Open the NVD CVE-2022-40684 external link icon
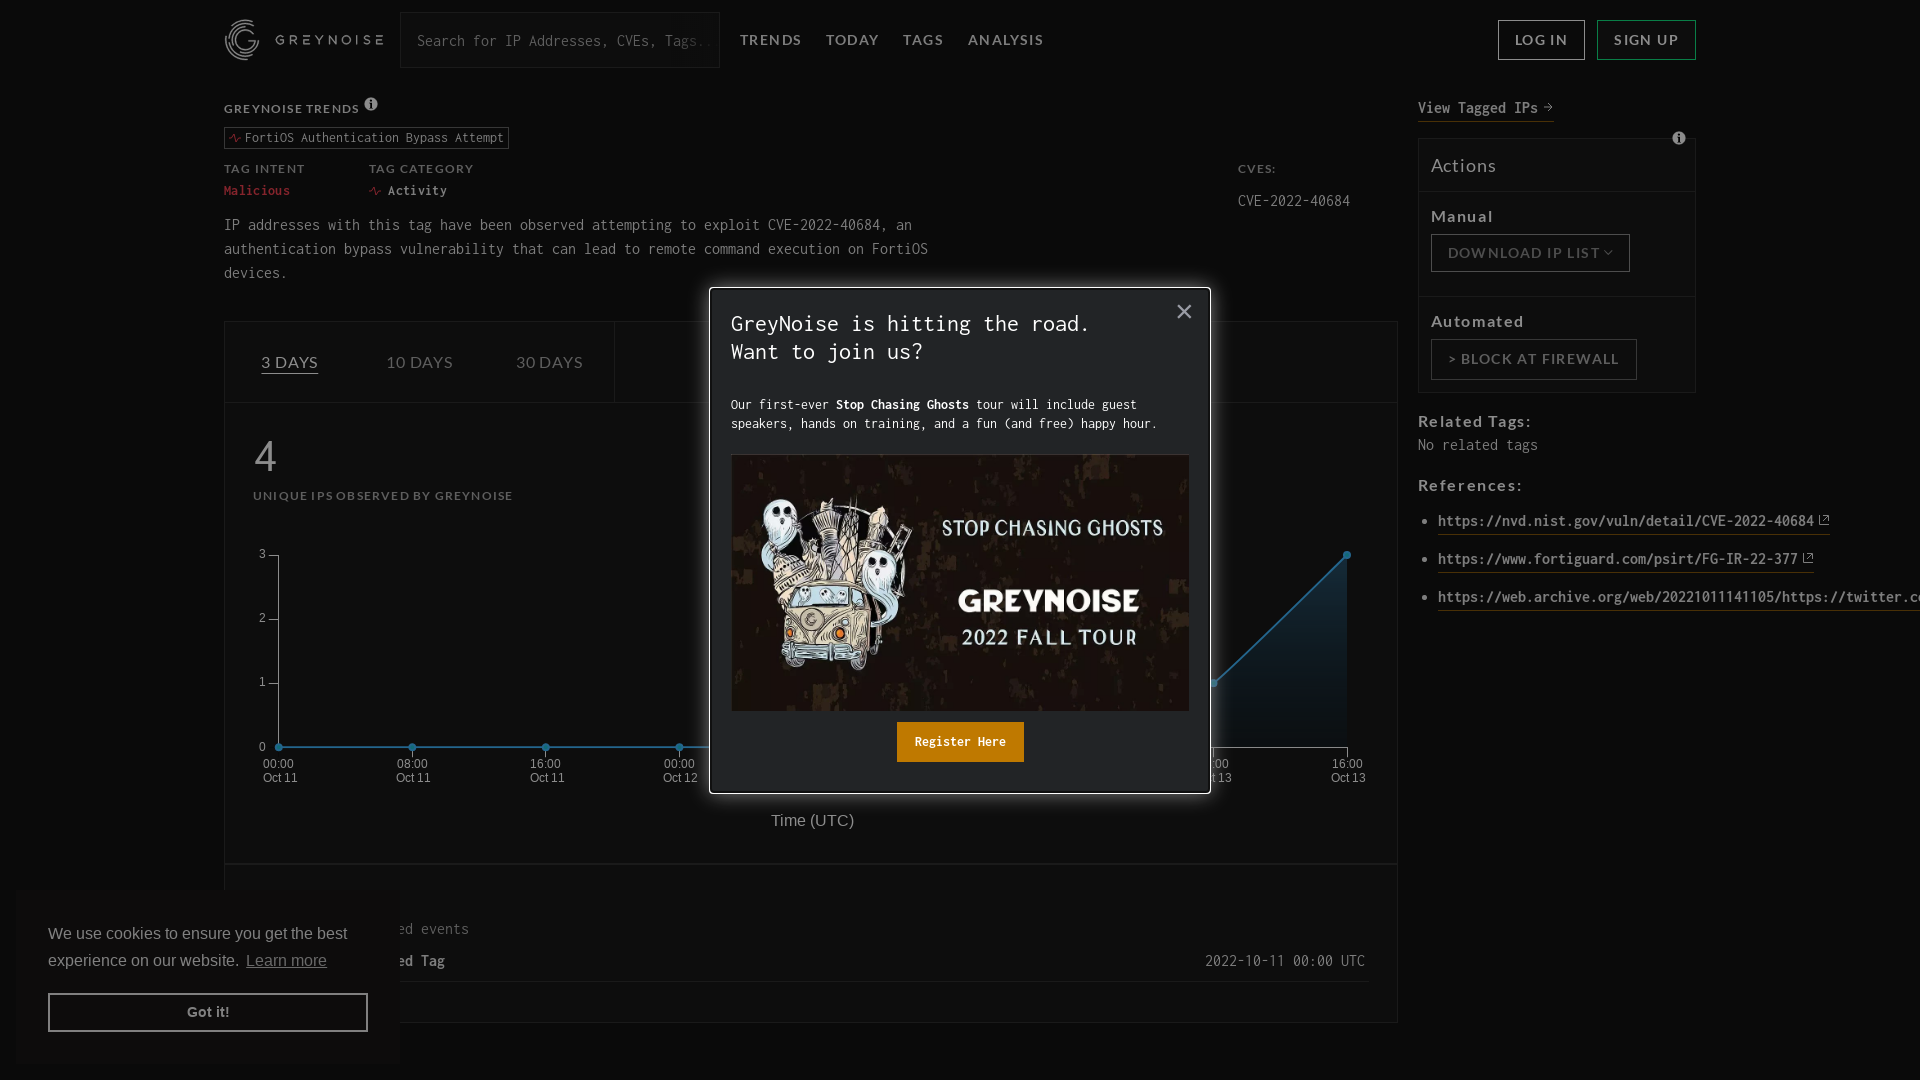This screenshot has width=1920, height=1080. point(1824,519)
